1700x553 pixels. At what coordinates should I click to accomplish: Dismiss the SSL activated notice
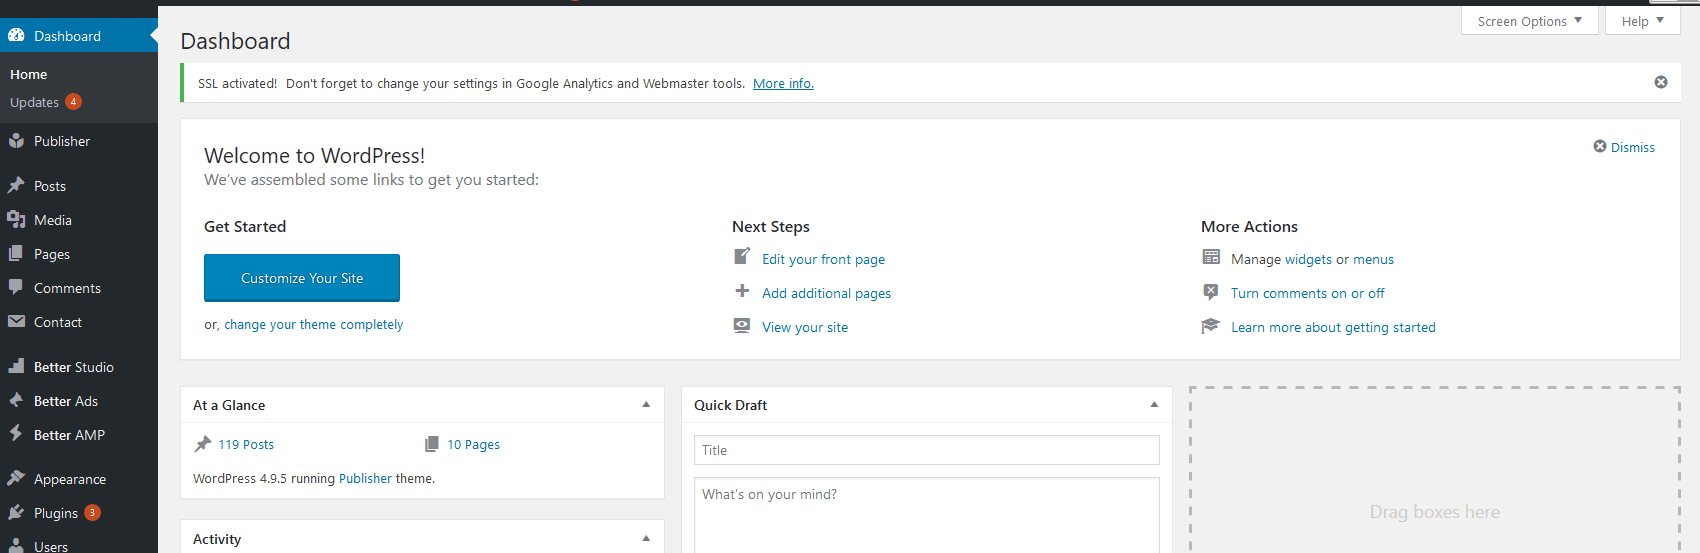pyautogui.click(x=1661, y=82)
